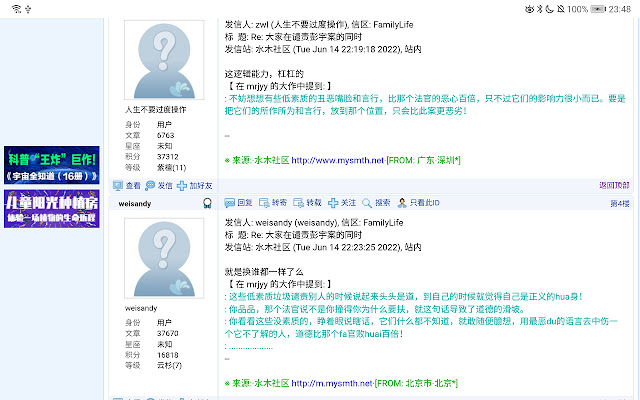Click the 人生不要过度操作 nickname under the avatar
The width and height of the screenshot is (640, 400).
coord(156,110)
